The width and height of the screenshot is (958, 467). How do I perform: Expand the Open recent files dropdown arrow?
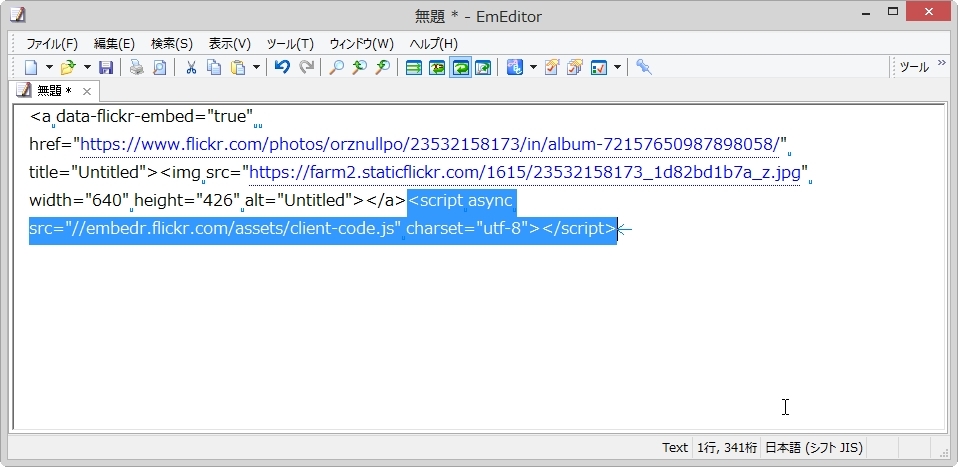pyautogui.click(x=87, y=67)
